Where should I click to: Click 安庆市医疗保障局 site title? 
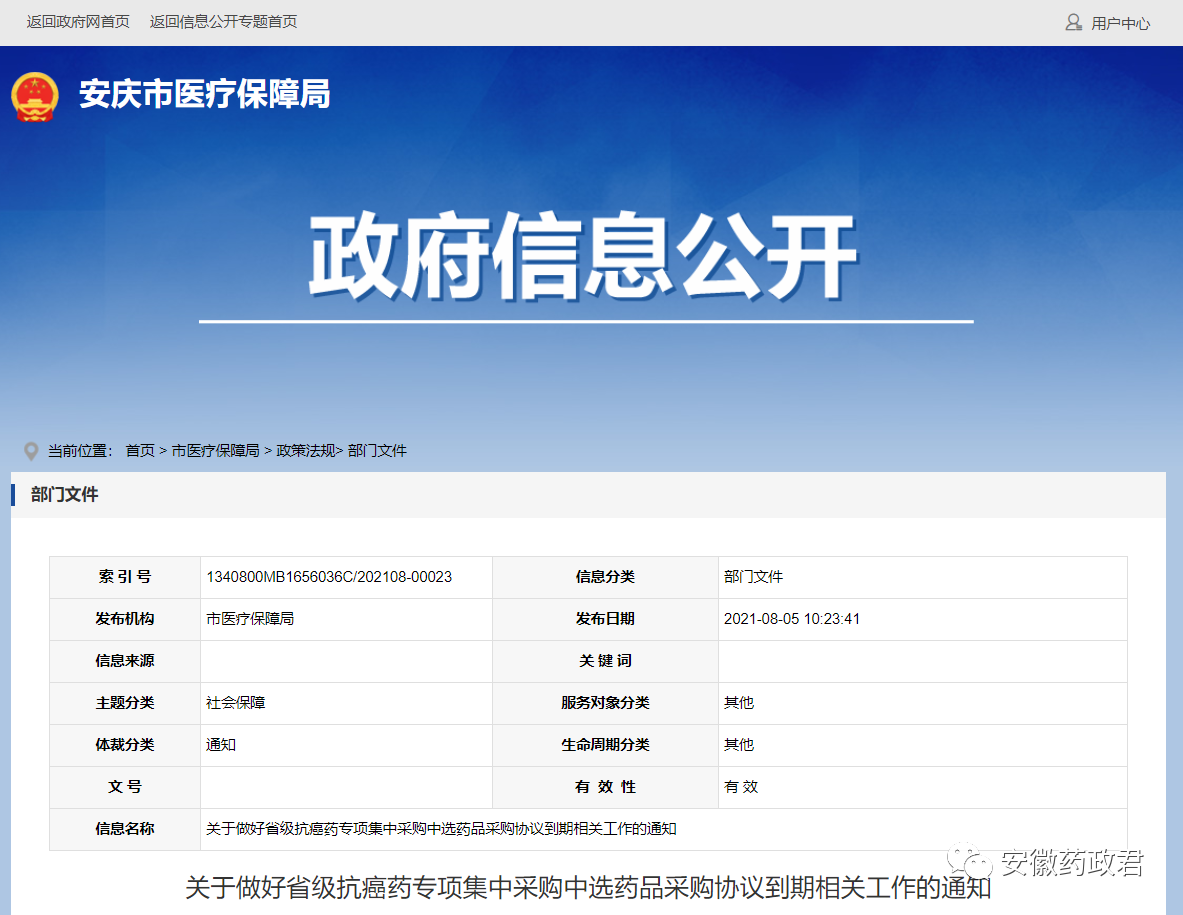click(204, 94)
